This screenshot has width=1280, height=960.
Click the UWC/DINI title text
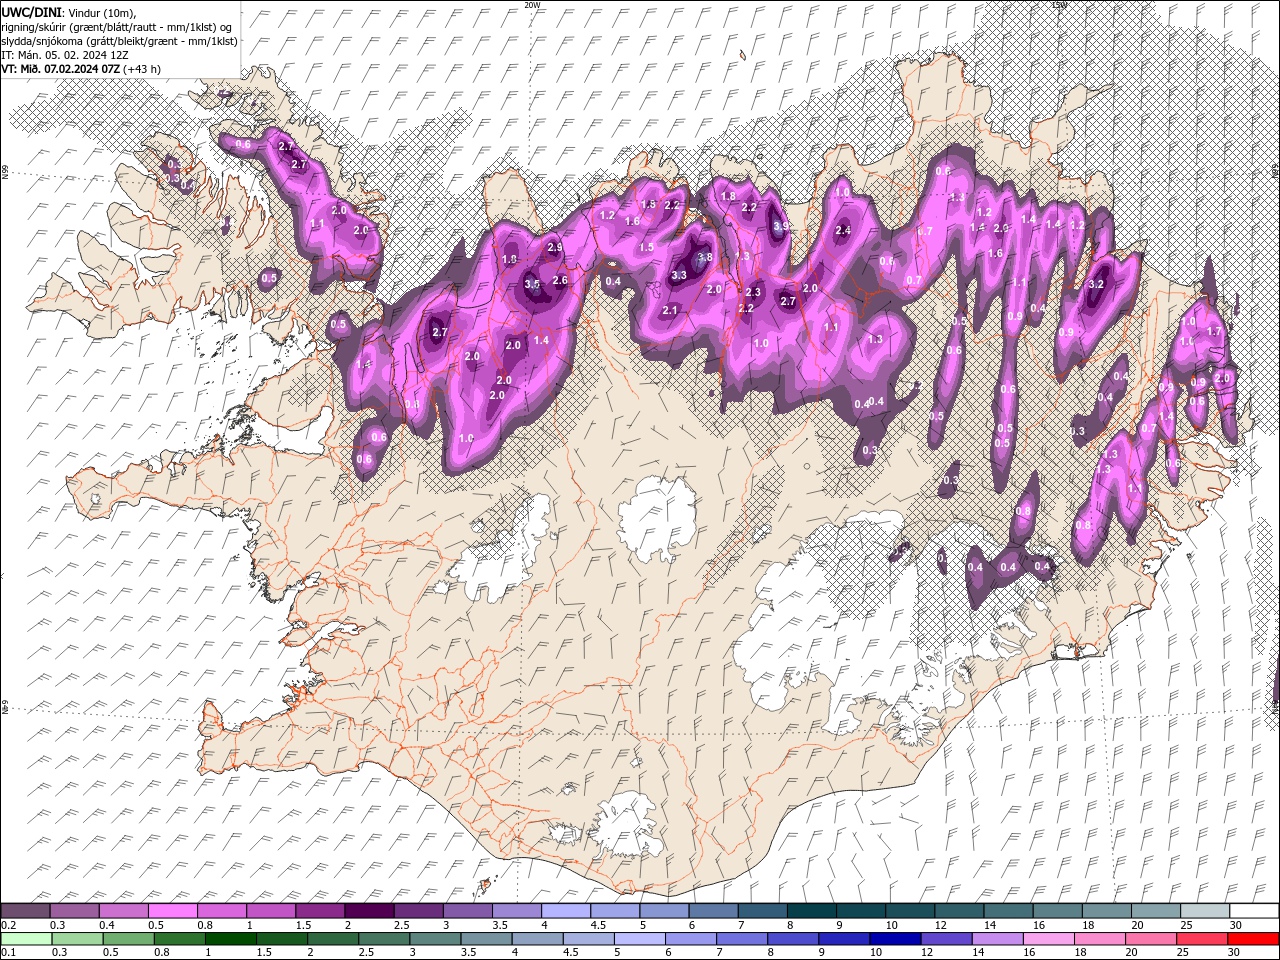pos(30,12)
